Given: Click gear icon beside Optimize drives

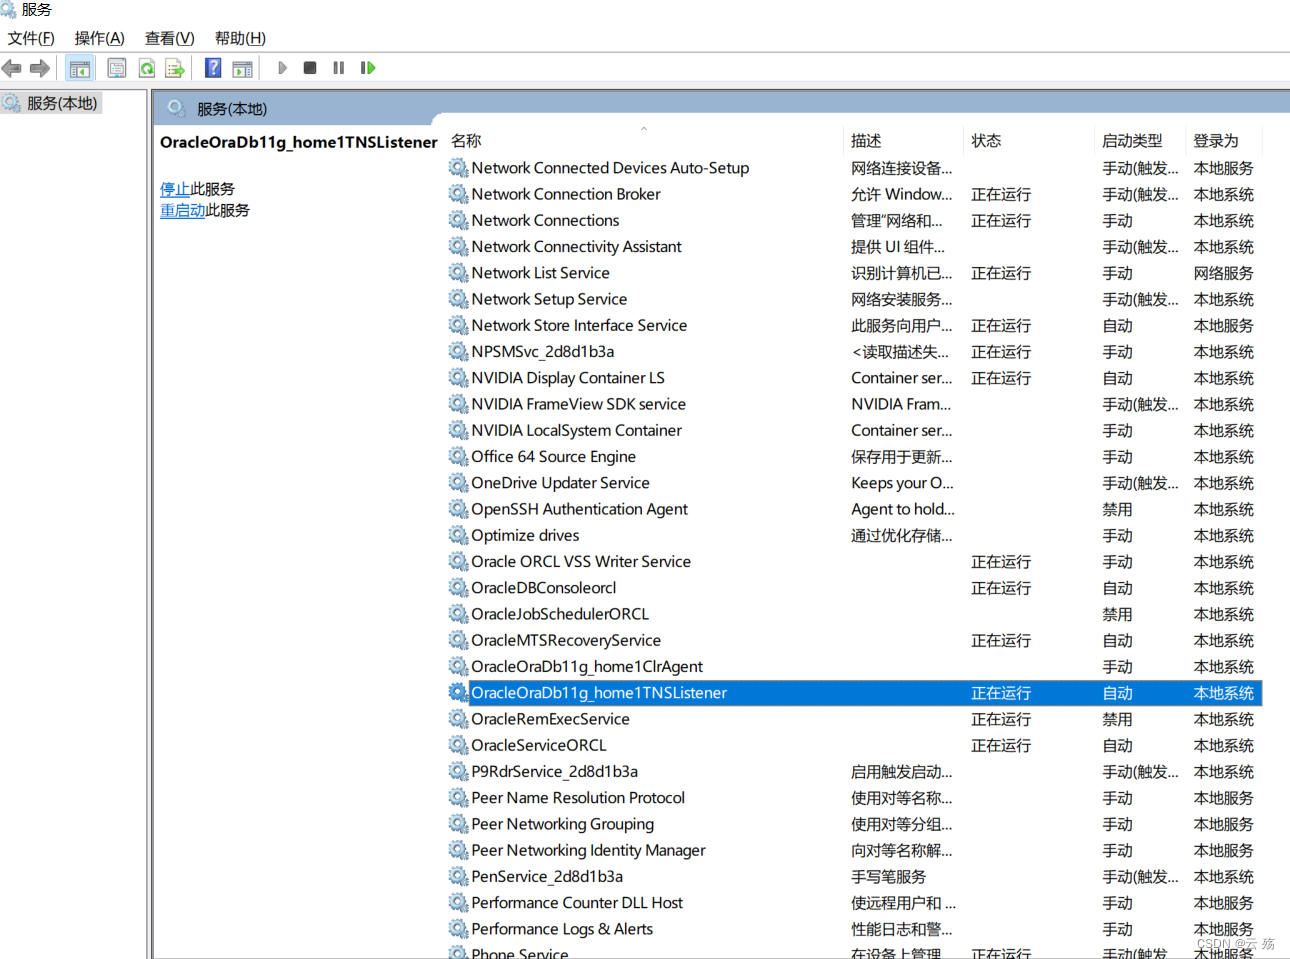Looking at the screenshot, I should (x=458, y=535).
